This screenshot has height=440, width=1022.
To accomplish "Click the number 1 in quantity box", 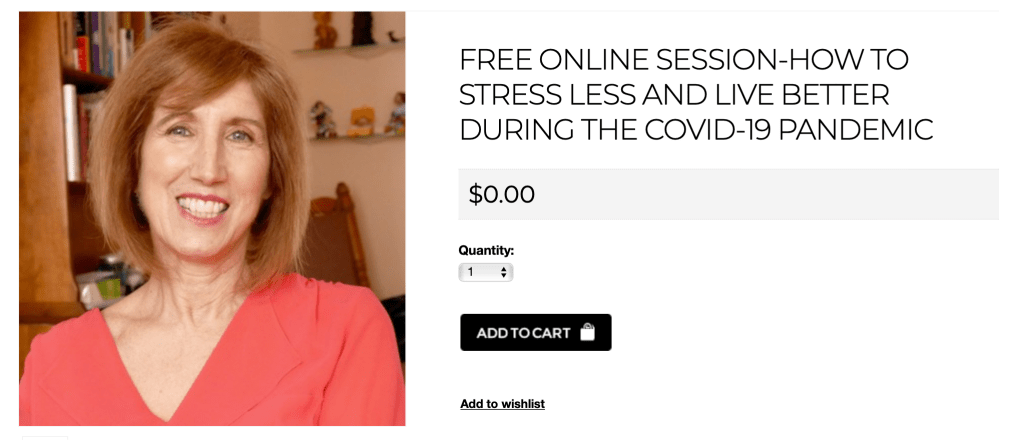I will click(x=471, y=272).
